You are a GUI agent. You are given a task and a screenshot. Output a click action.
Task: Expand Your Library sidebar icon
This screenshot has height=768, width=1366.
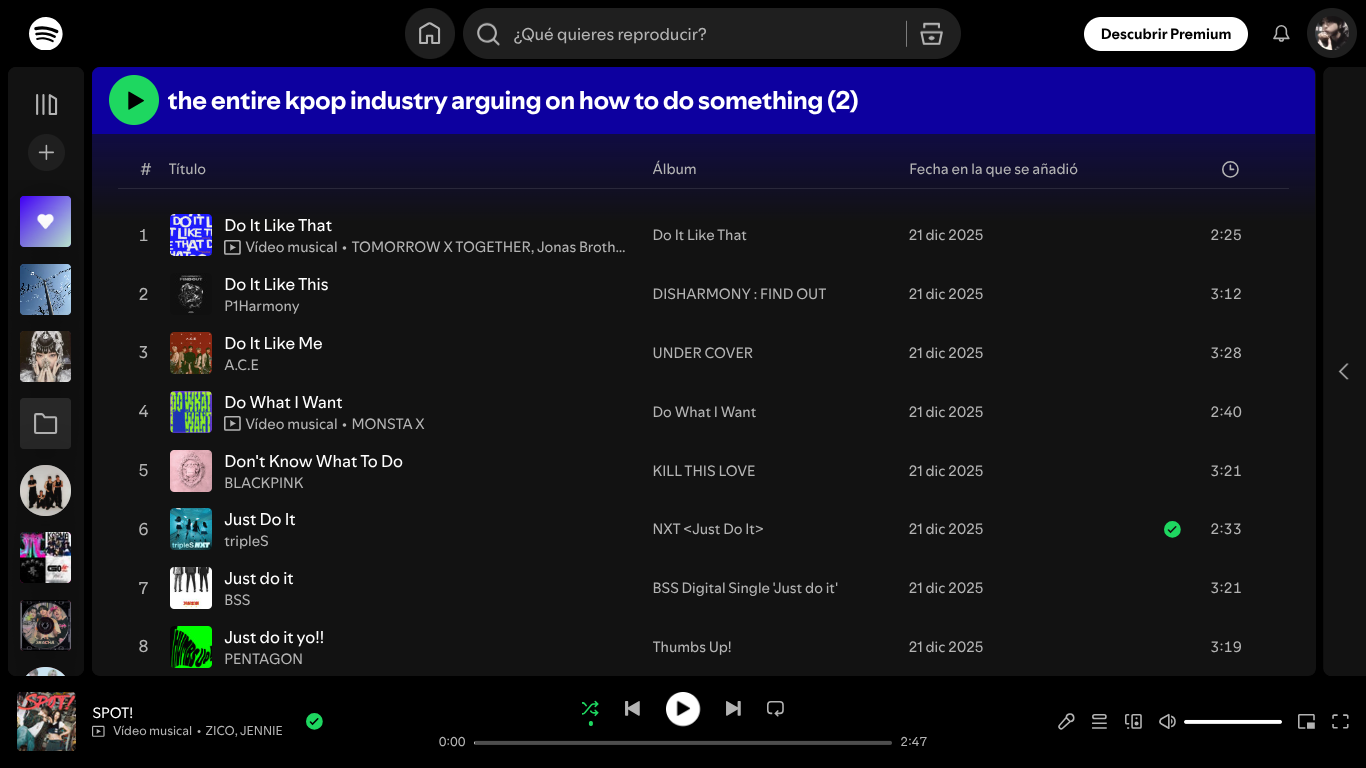click(x=46, y=104)
